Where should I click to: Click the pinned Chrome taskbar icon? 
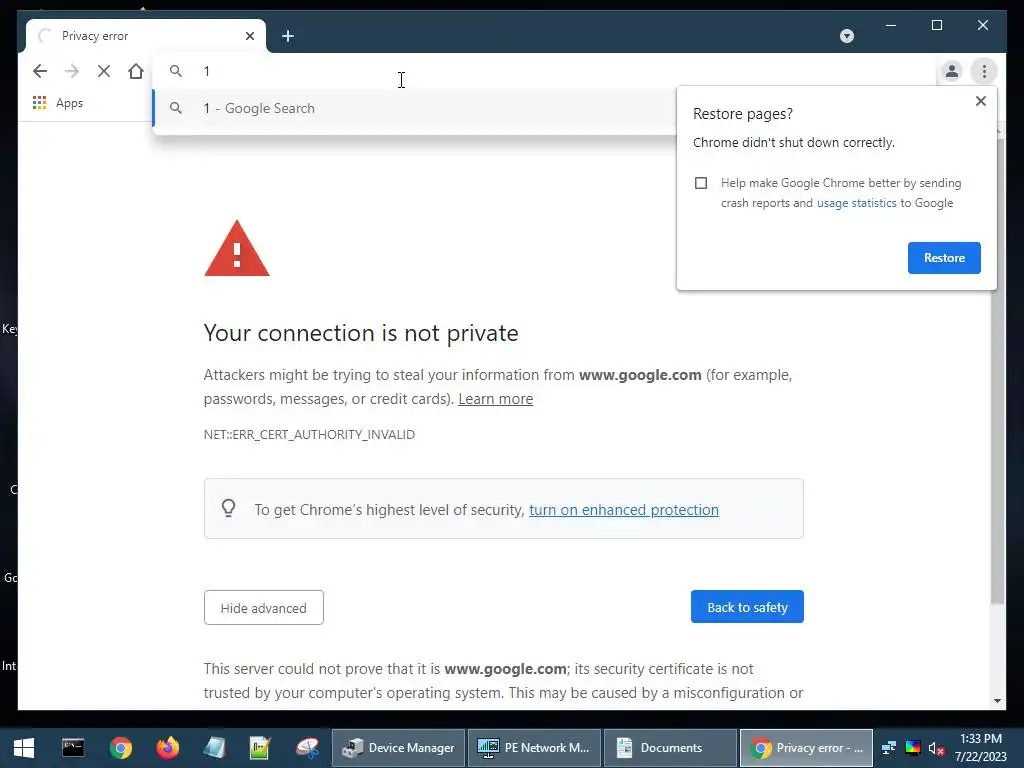[121, 748]
